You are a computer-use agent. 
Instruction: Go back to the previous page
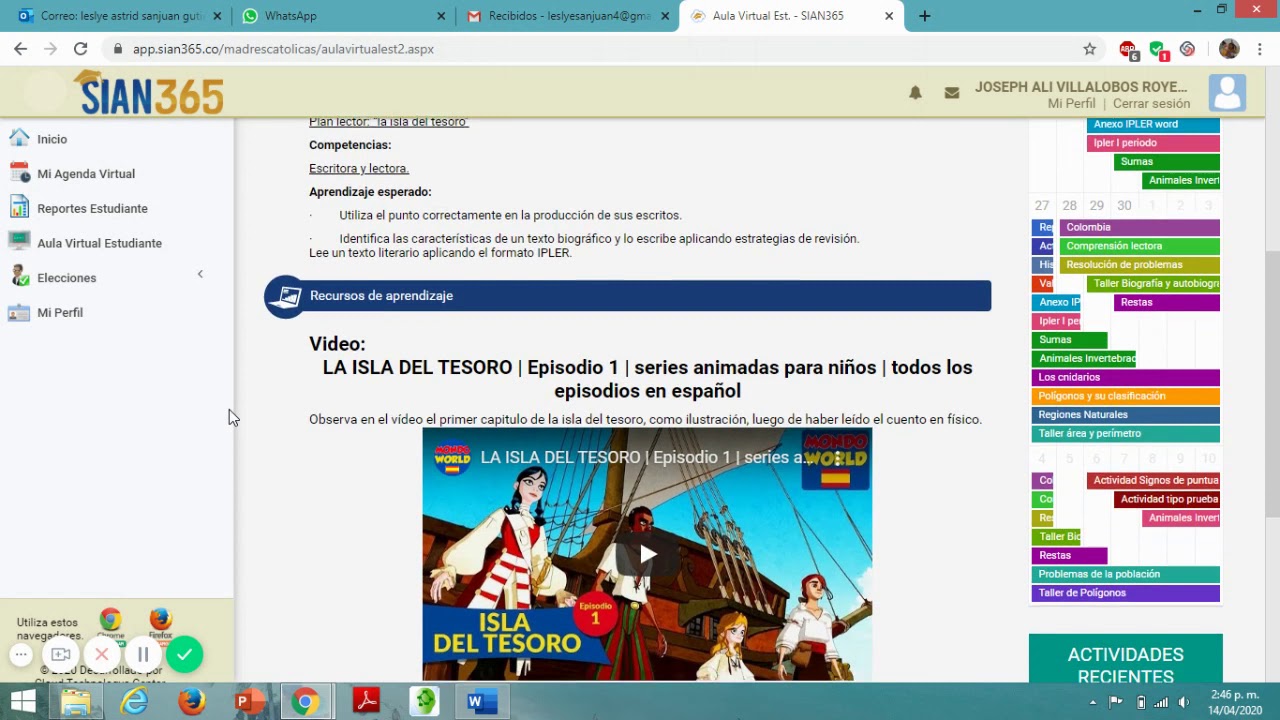click(20, 49)
